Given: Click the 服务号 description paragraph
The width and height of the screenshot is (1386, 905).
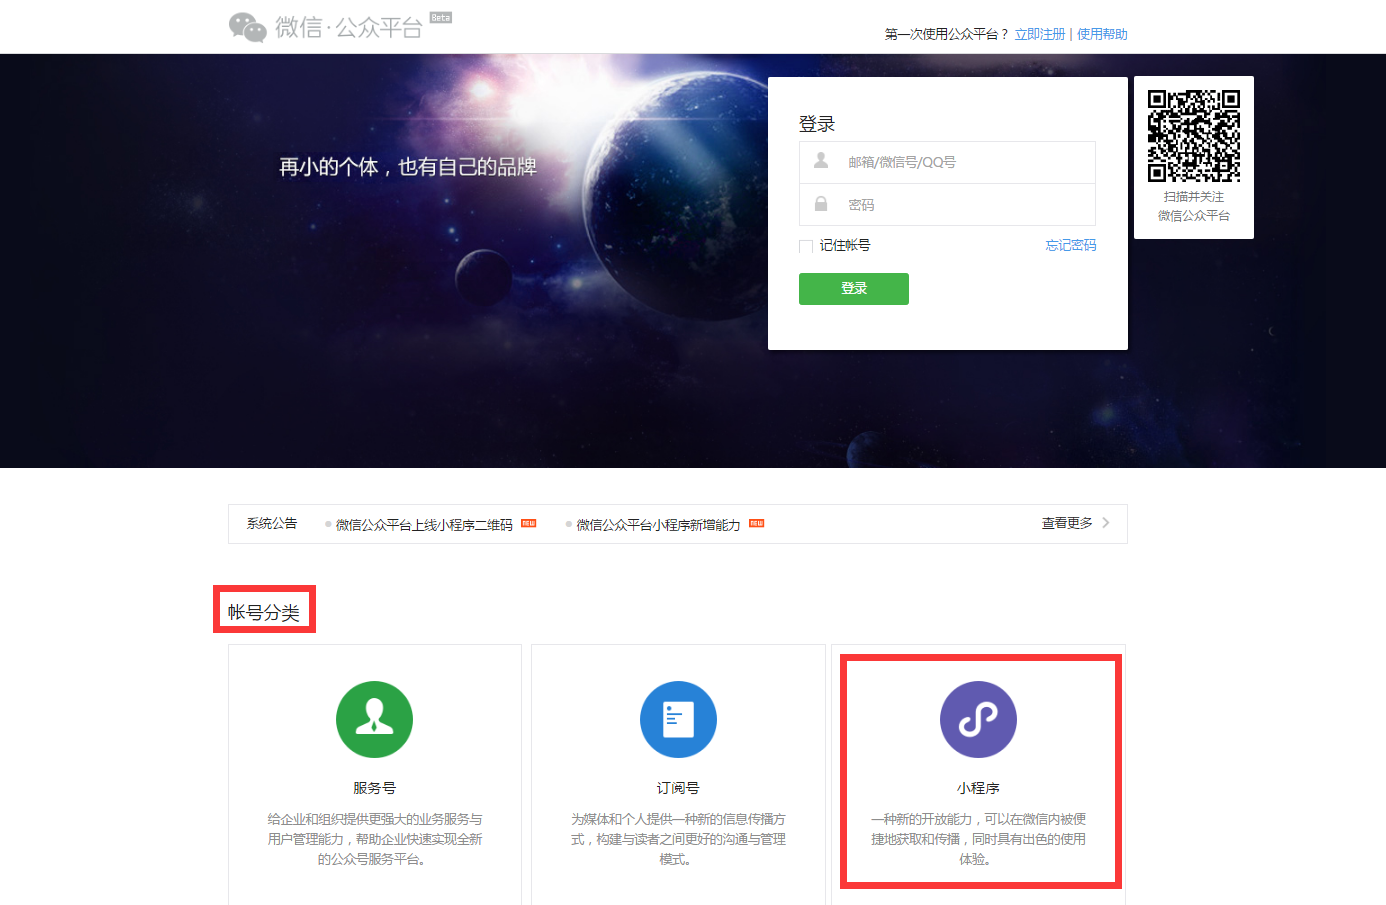Looking at the screenshot, I should pos(374,839).
